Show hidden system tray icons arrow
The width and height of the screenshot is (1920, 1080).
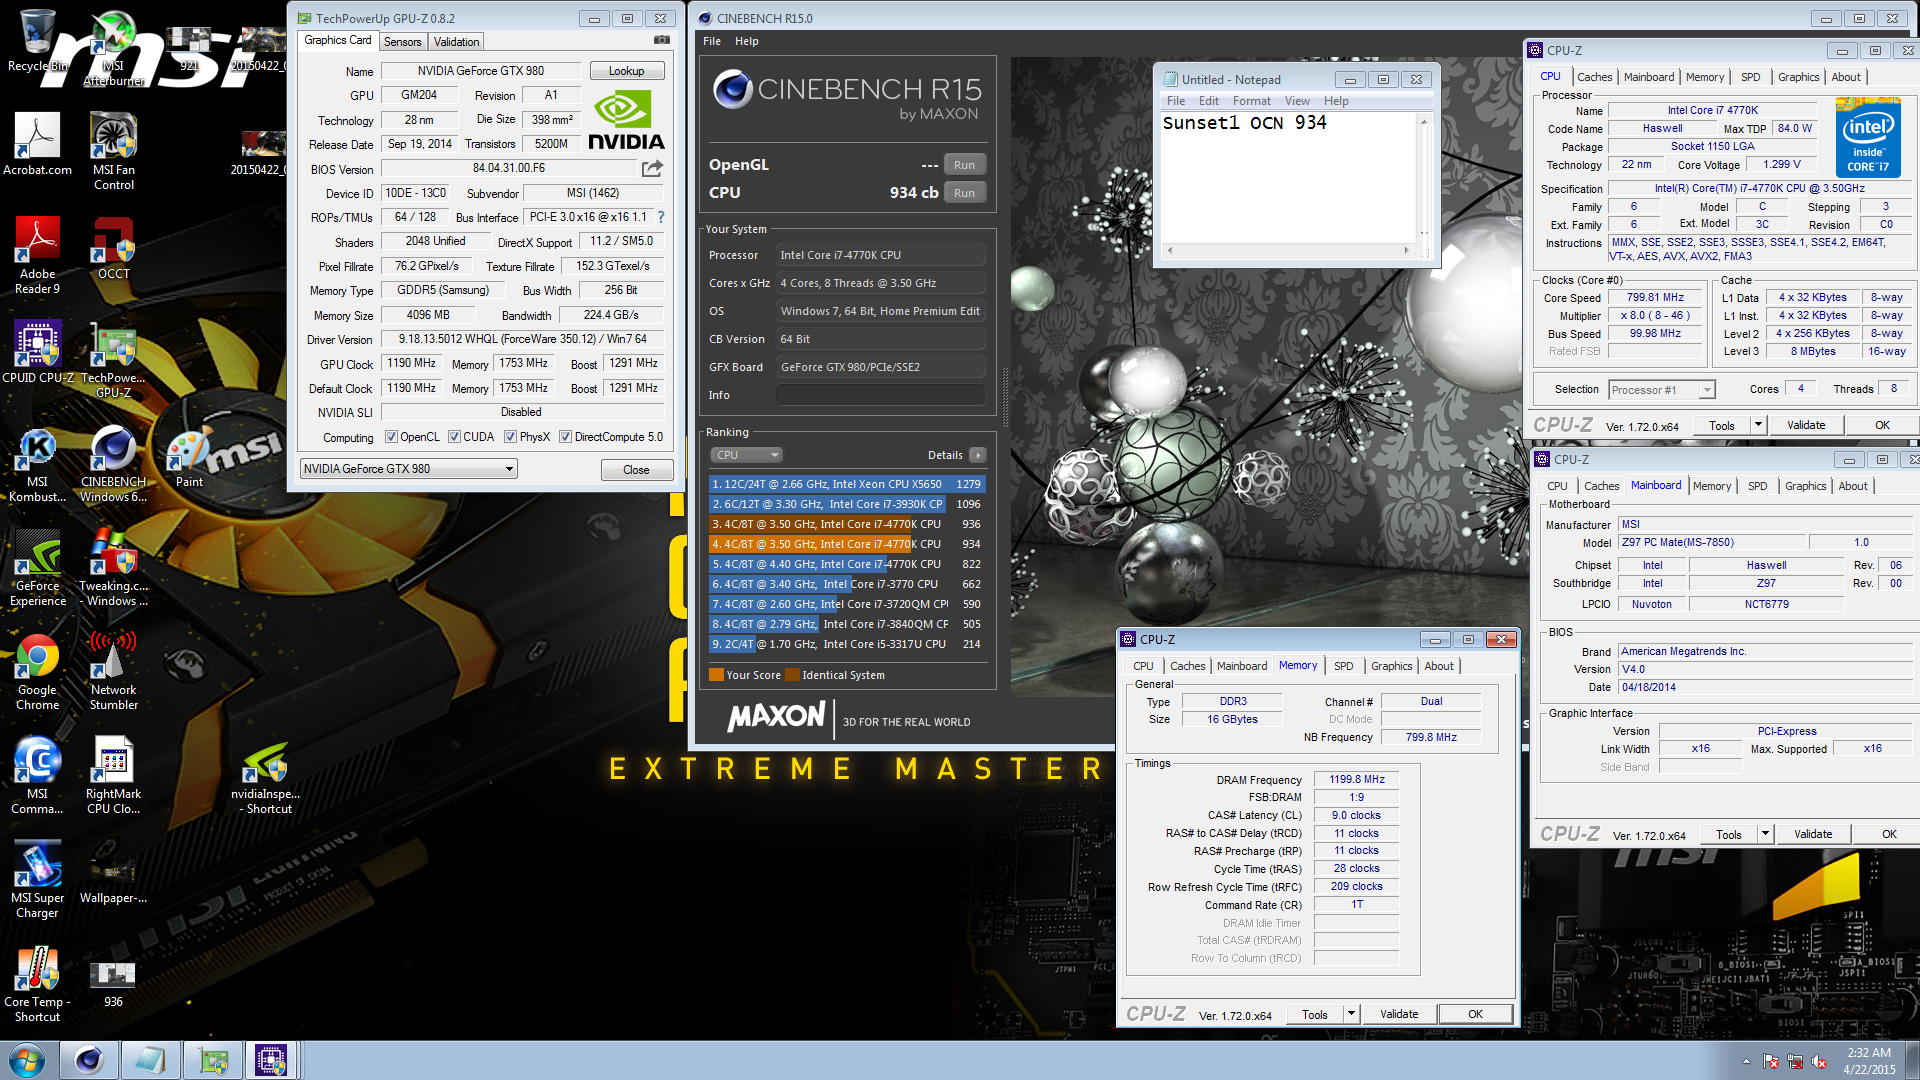point(1746,1061)
